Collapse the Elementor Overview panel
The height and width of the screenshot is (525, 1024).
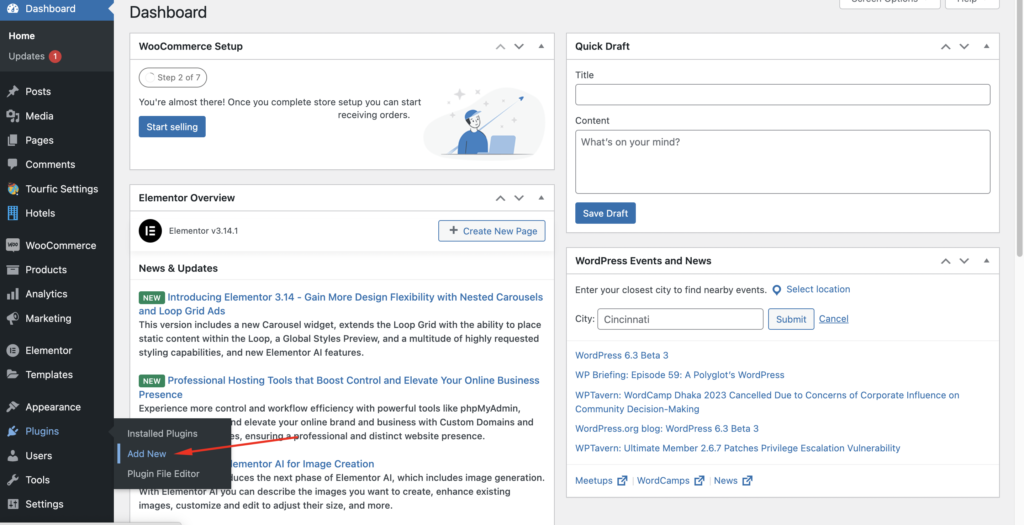coord(541,198)
